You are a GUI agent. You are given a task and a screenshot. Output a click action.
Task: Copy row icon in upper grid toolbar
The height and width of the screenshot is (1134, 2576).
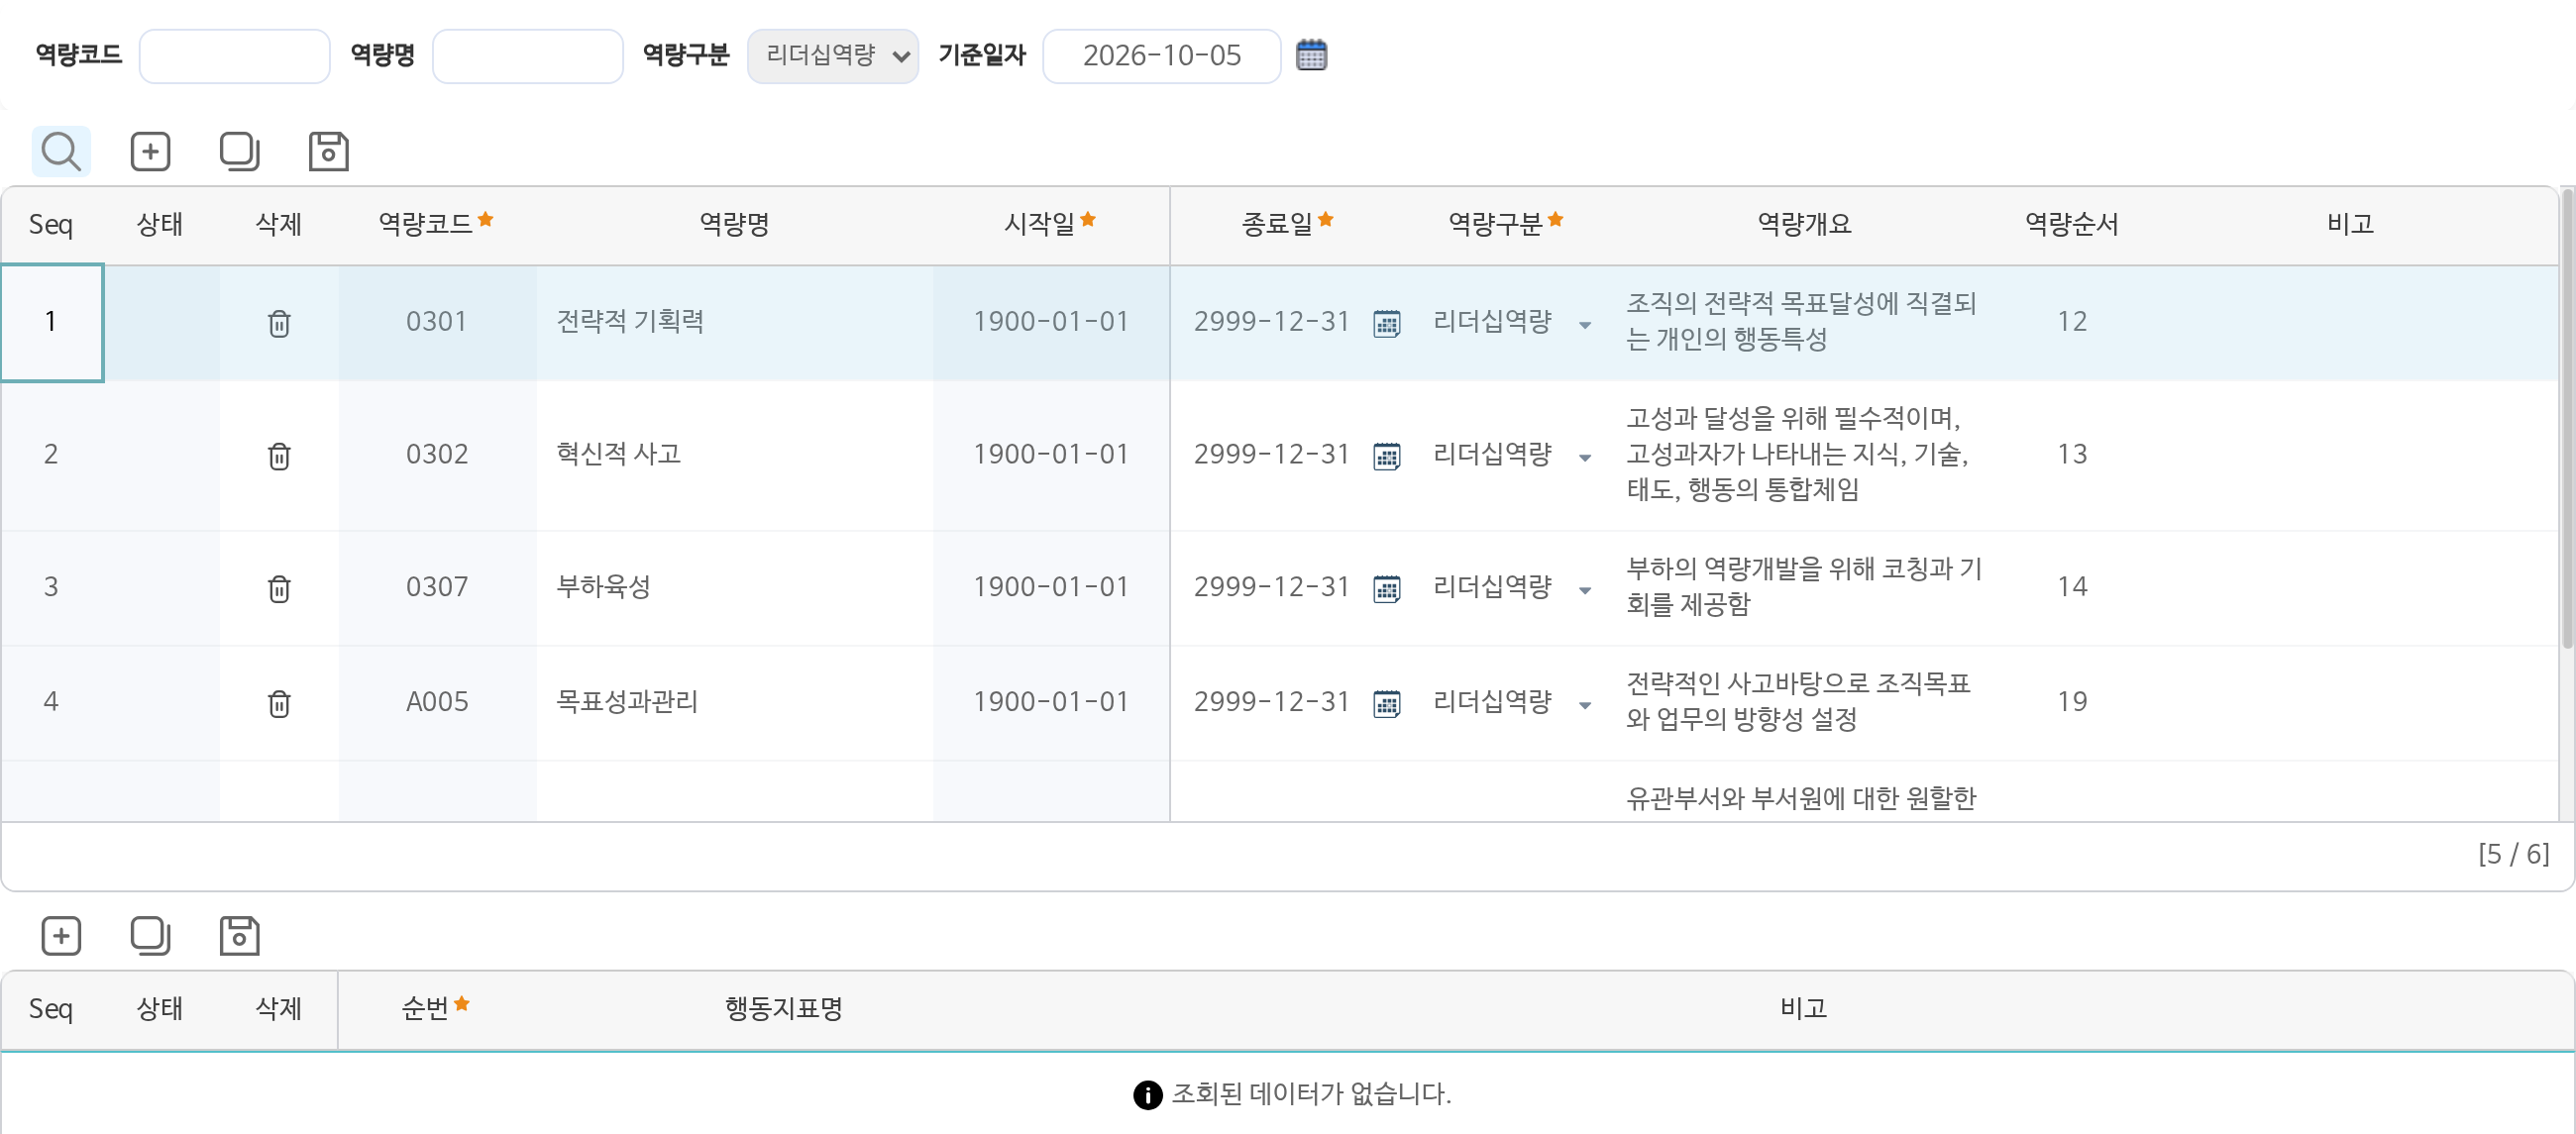coord(239,152)
